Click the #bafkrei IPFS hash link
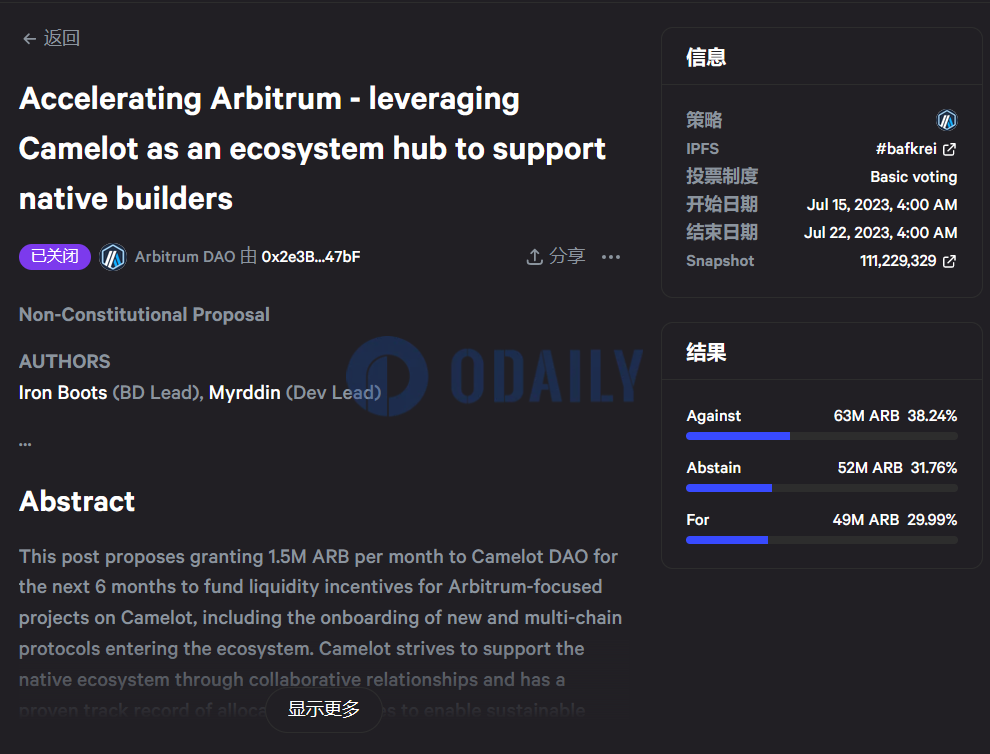 pos(907,149)
